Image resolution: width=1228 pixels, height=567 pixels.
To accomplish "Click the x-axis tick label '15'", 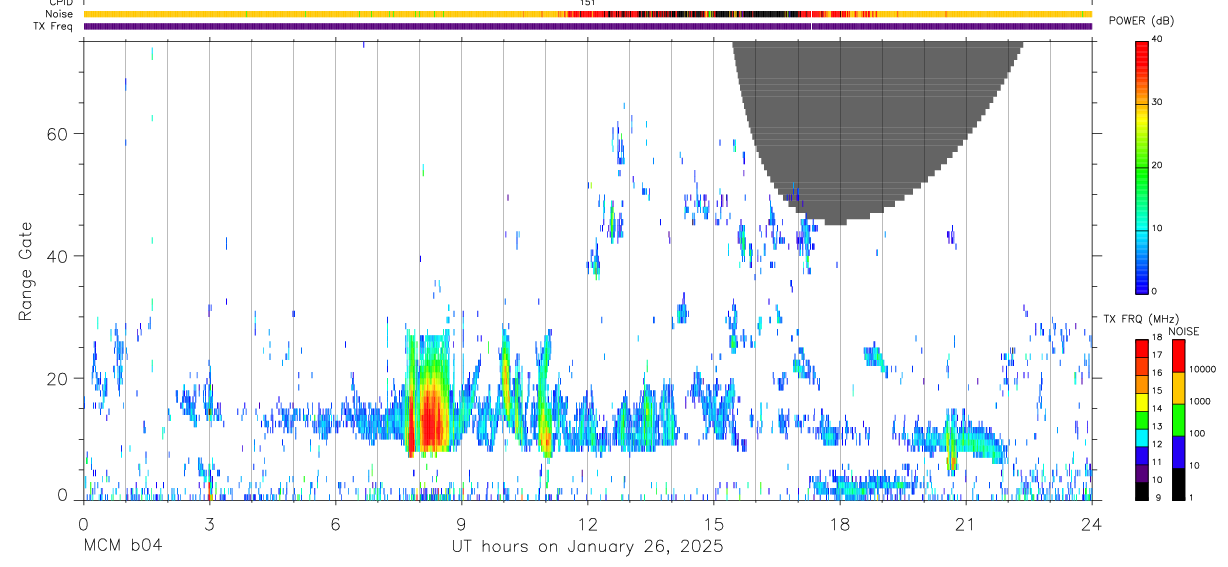I will click(x=714, y=523).
